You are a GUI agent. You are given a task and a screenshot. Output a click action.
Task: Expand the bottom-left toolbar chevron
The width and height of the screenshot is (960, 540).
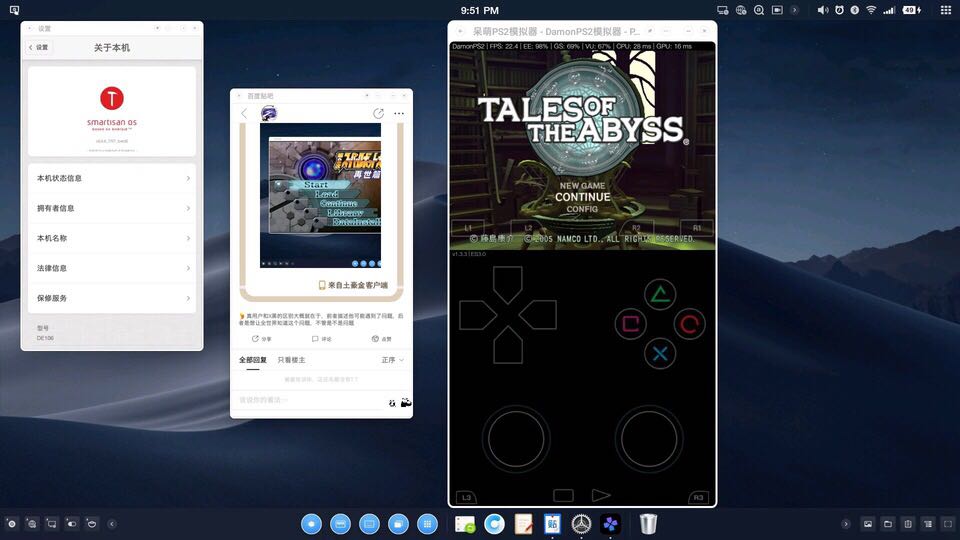[x=112, y=524]
